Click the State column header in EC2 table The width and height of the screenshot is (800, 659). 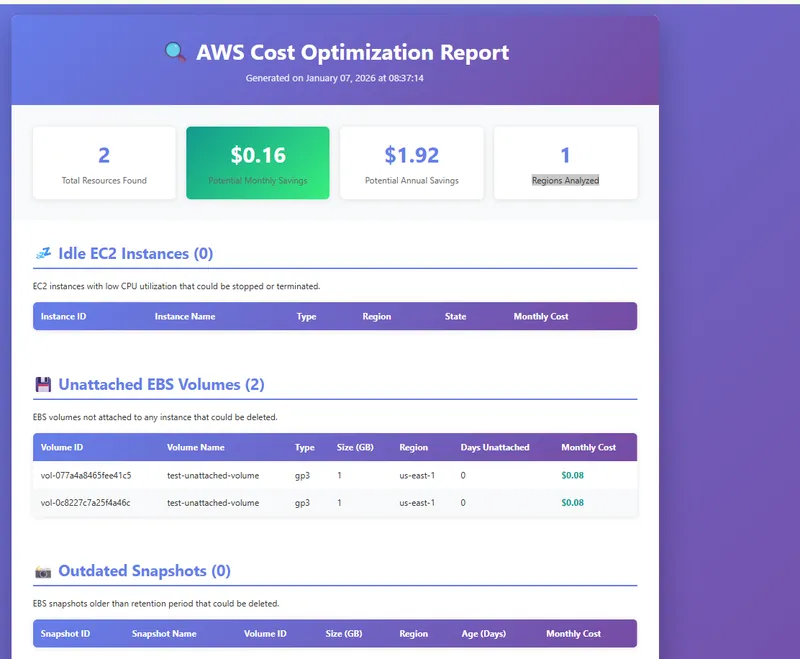coord(455,316)
